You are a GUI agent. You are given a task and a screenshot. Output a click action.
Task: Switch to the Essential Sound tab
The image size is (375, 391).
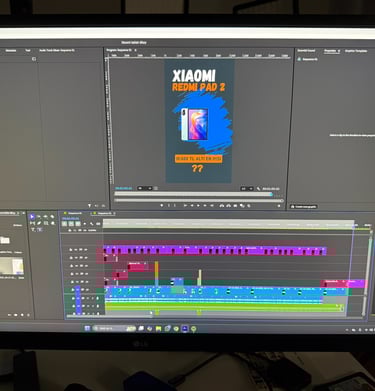click(x=306, y=51)
